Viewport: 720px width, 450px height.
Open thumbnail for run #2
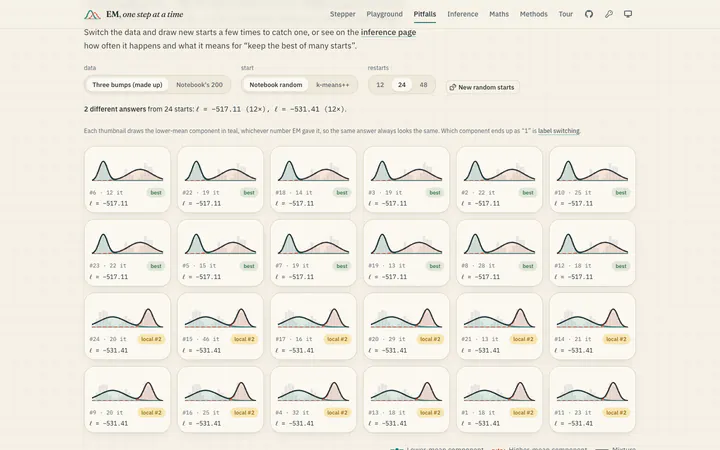499,180
